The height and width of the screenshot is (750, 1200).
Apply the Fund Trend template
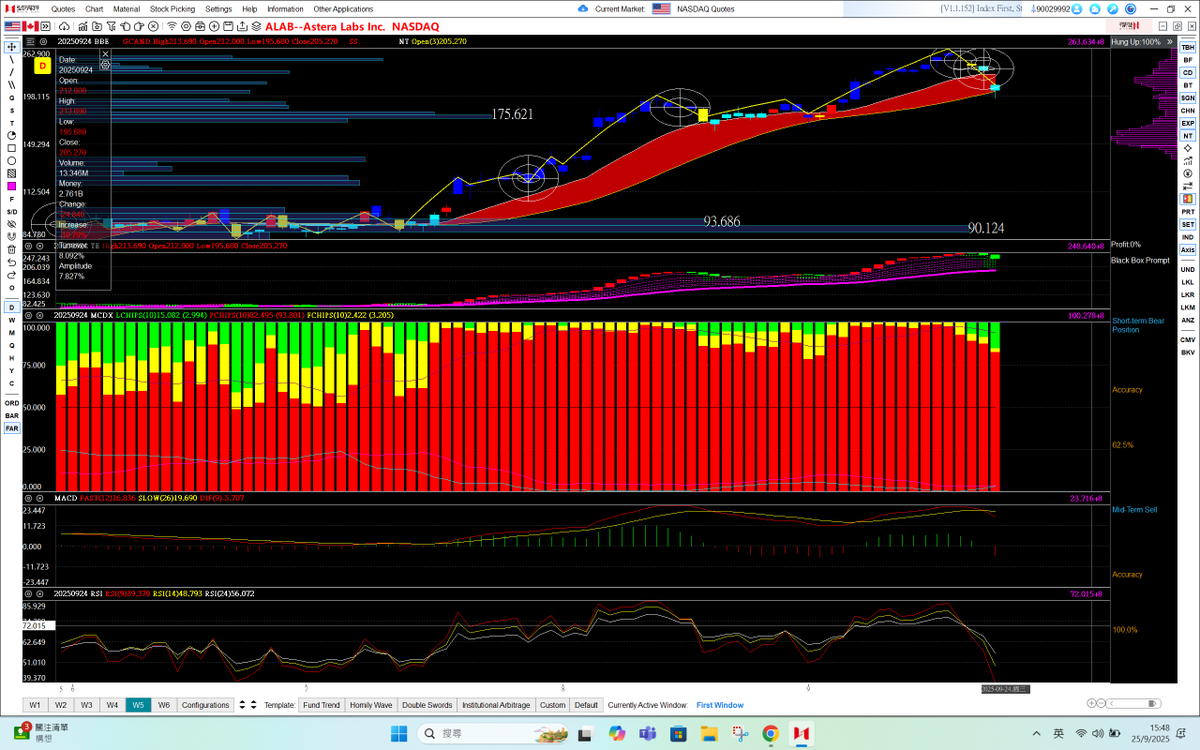(321, 705)
